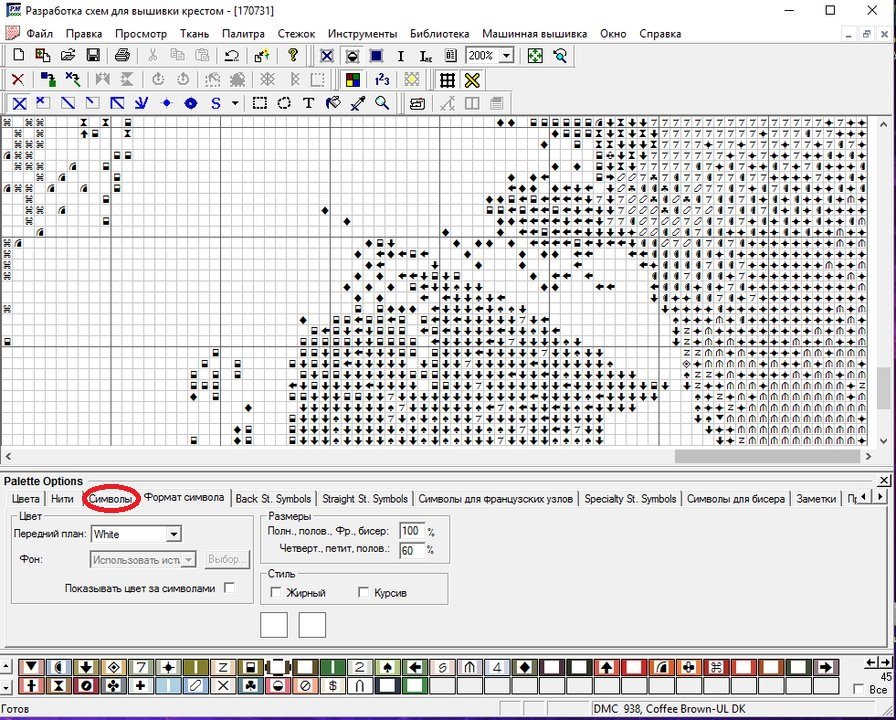Click the Undo arrow icon
This screenshot has width=896, height=720.
click(x=231, y=56)
